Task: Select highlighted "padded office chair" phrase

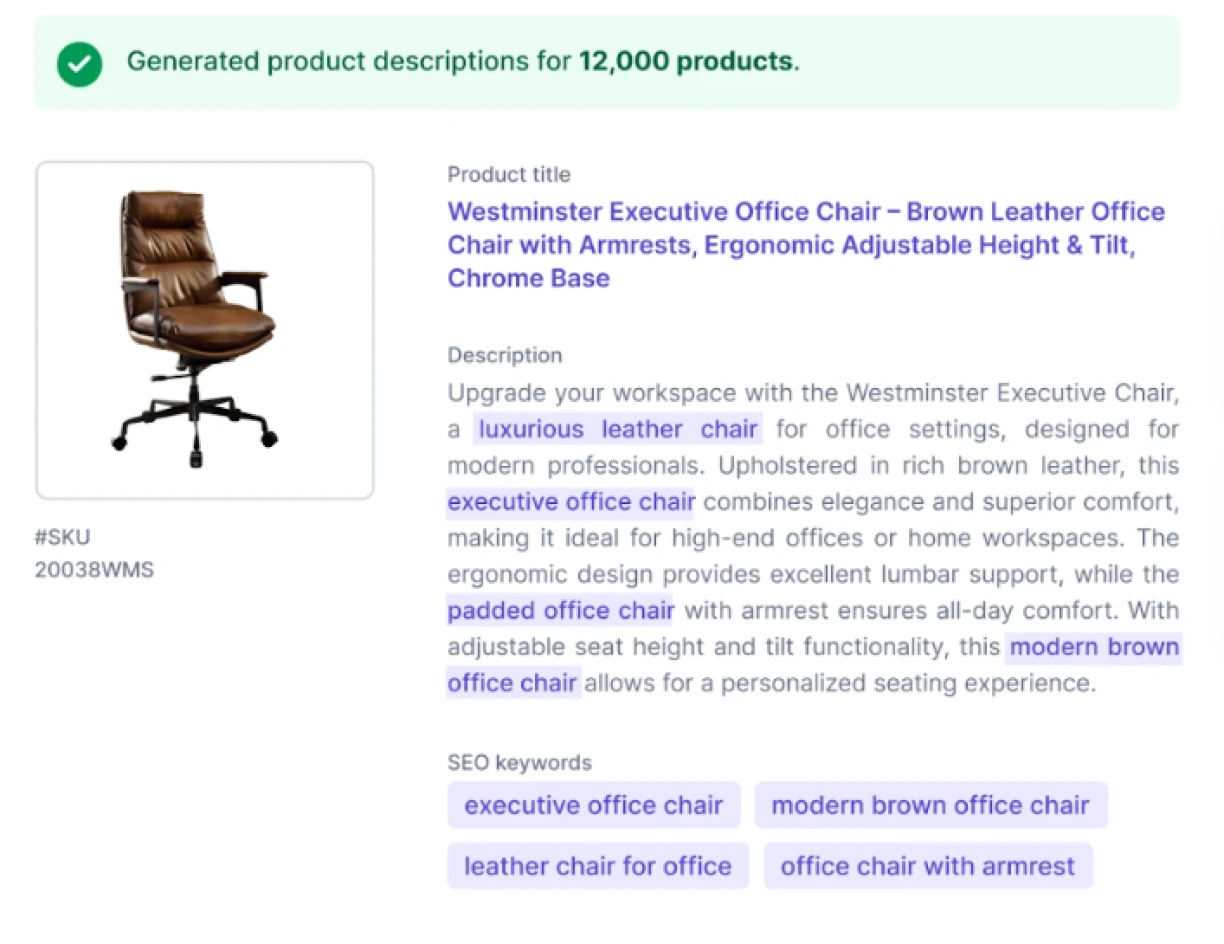Action: point(560,611)
